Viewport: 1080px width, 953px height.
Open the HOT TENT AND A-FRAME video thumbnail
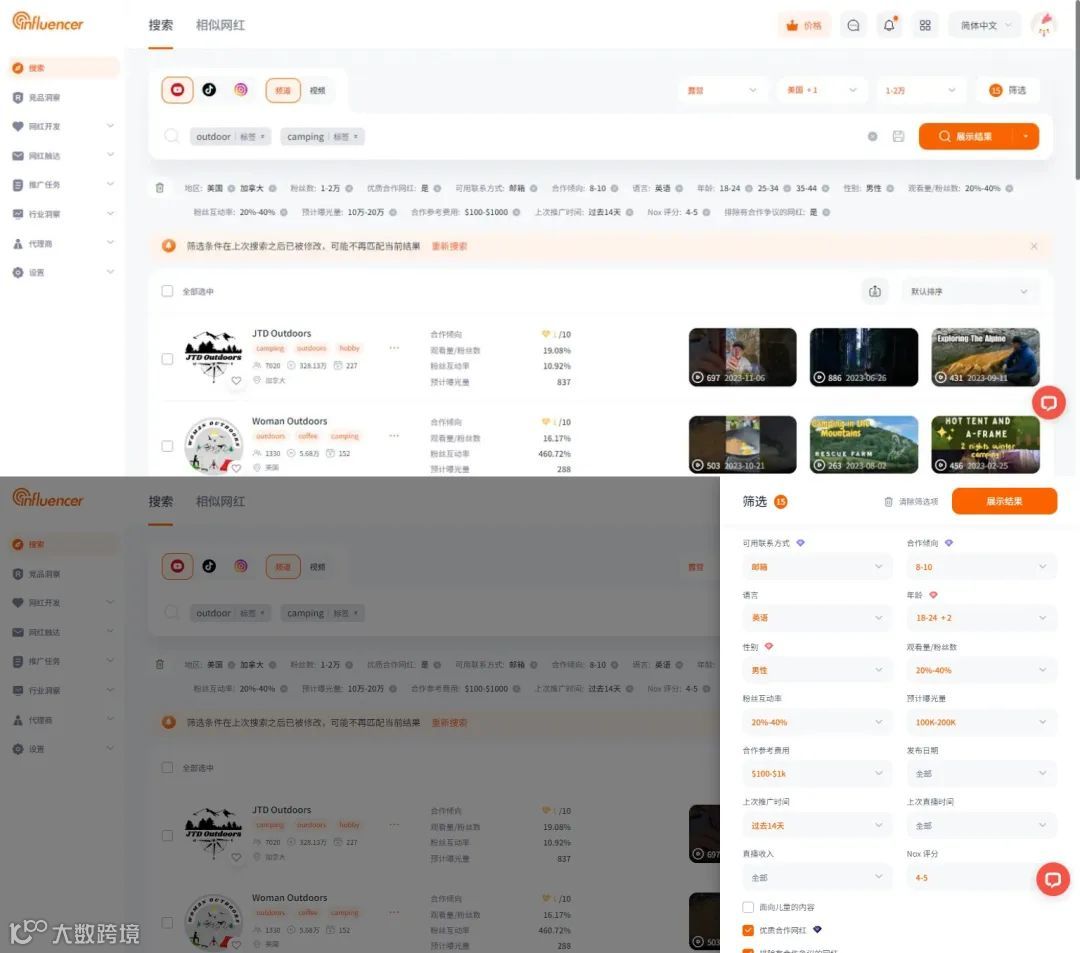[x=985, y=444]
